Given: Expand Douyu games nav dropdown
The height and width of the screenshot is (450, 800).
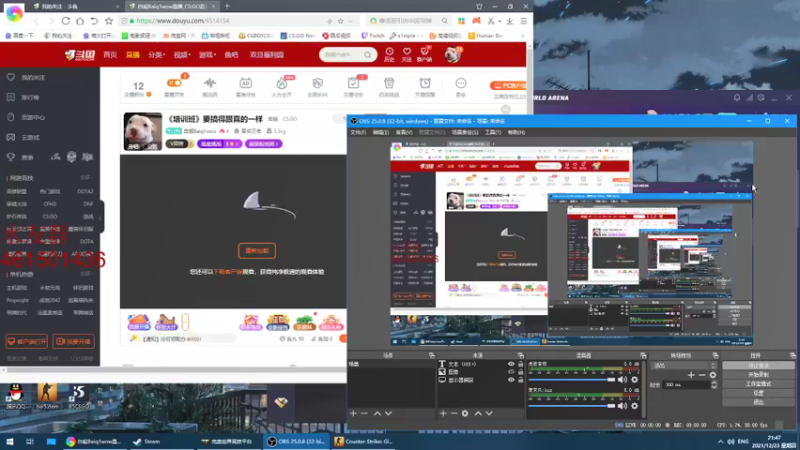Looking at the screenshot, I should [x=207, y=55].
